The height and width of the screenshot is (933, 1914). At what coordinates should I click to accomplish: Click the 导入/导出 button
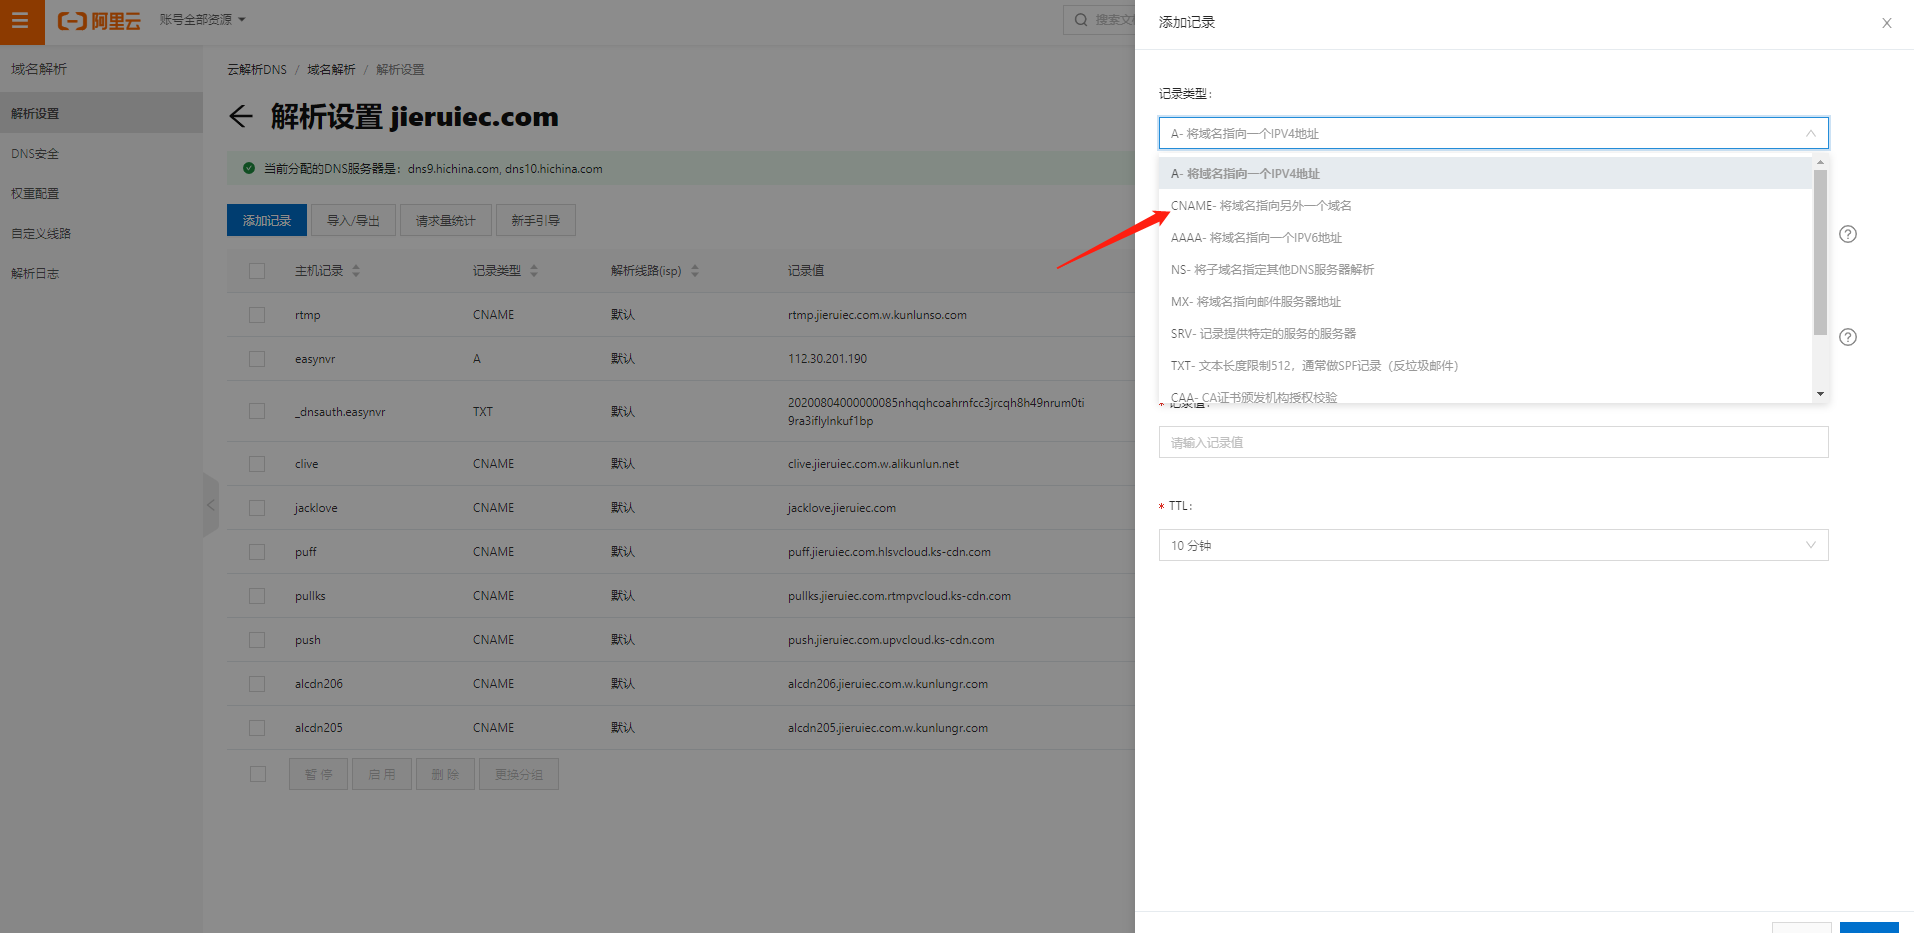point(353,220)
